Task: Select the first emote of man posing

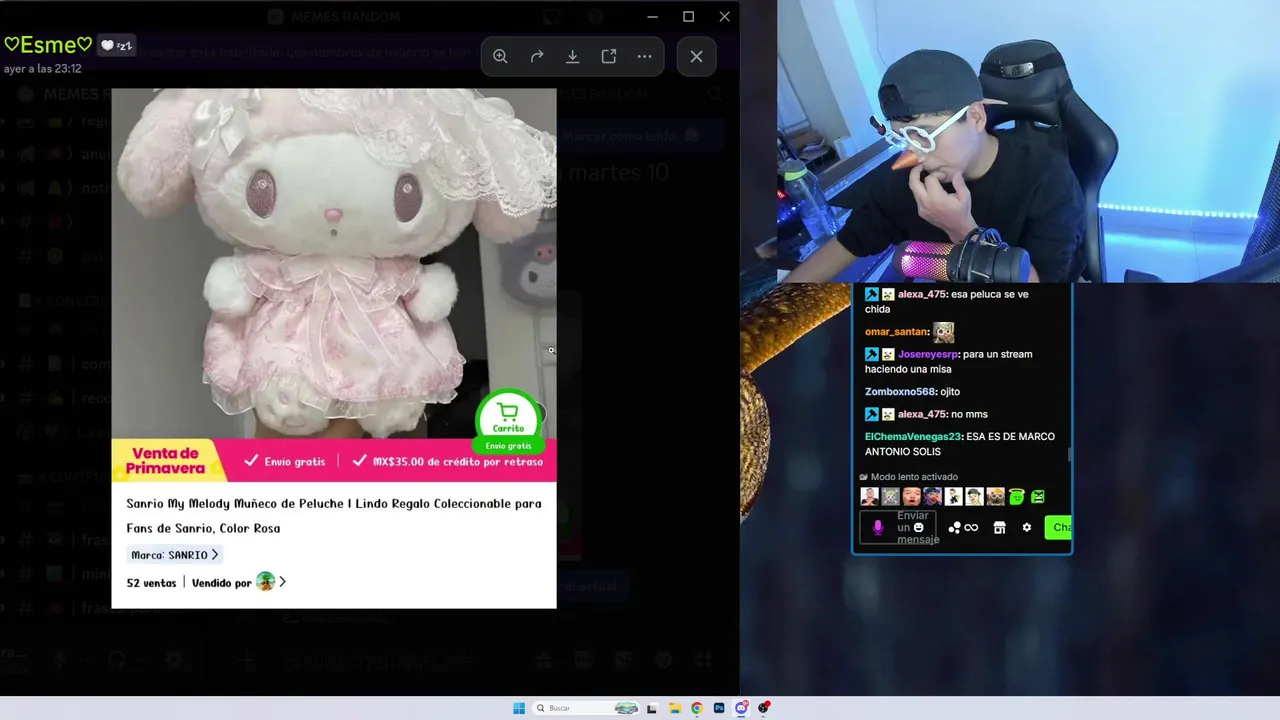Action: [x=870, y=496]
